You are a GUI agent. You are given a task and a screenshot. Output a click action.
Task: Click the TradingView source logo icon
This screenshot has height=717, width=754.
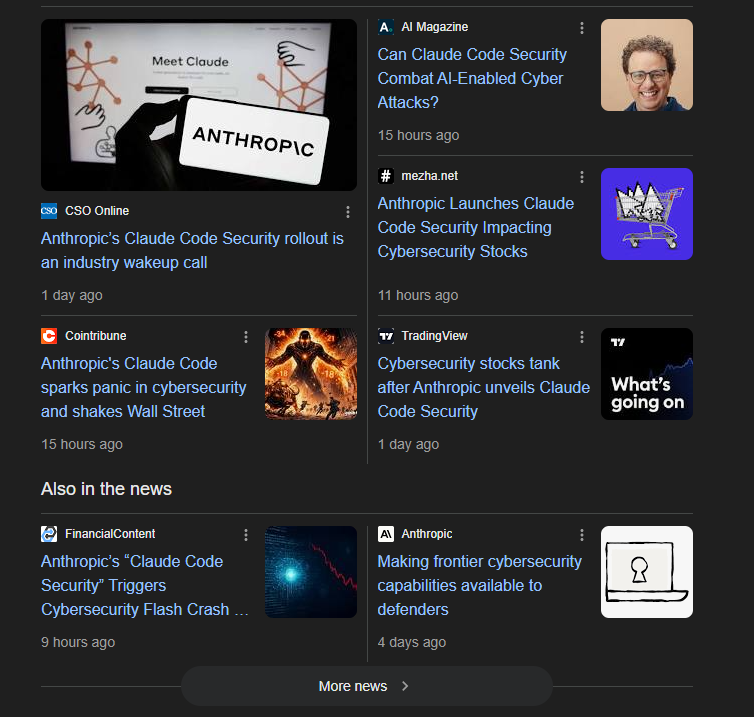[386, 336]
